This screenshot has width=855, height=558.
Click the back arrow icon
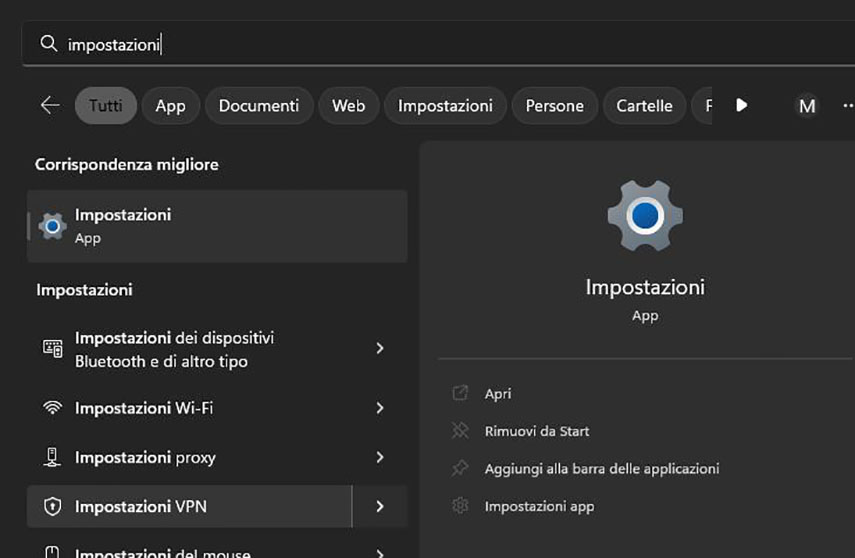(50, 105)
